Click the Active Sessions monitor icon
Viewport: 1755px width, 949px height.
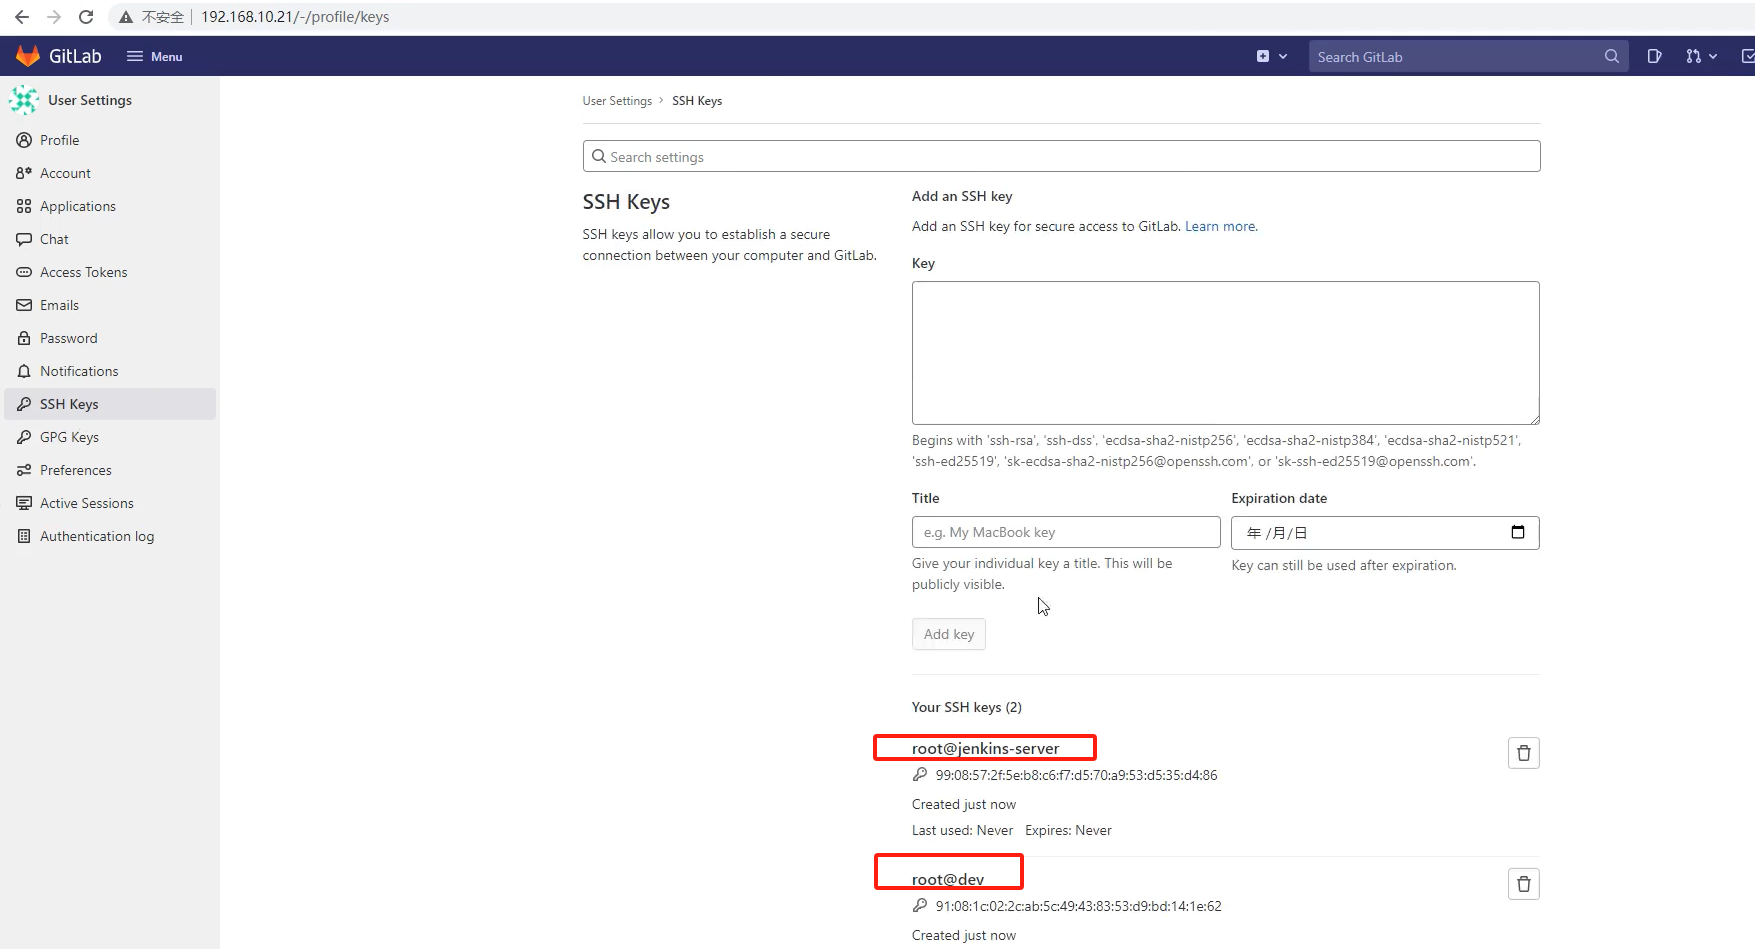tap(24, 503)
